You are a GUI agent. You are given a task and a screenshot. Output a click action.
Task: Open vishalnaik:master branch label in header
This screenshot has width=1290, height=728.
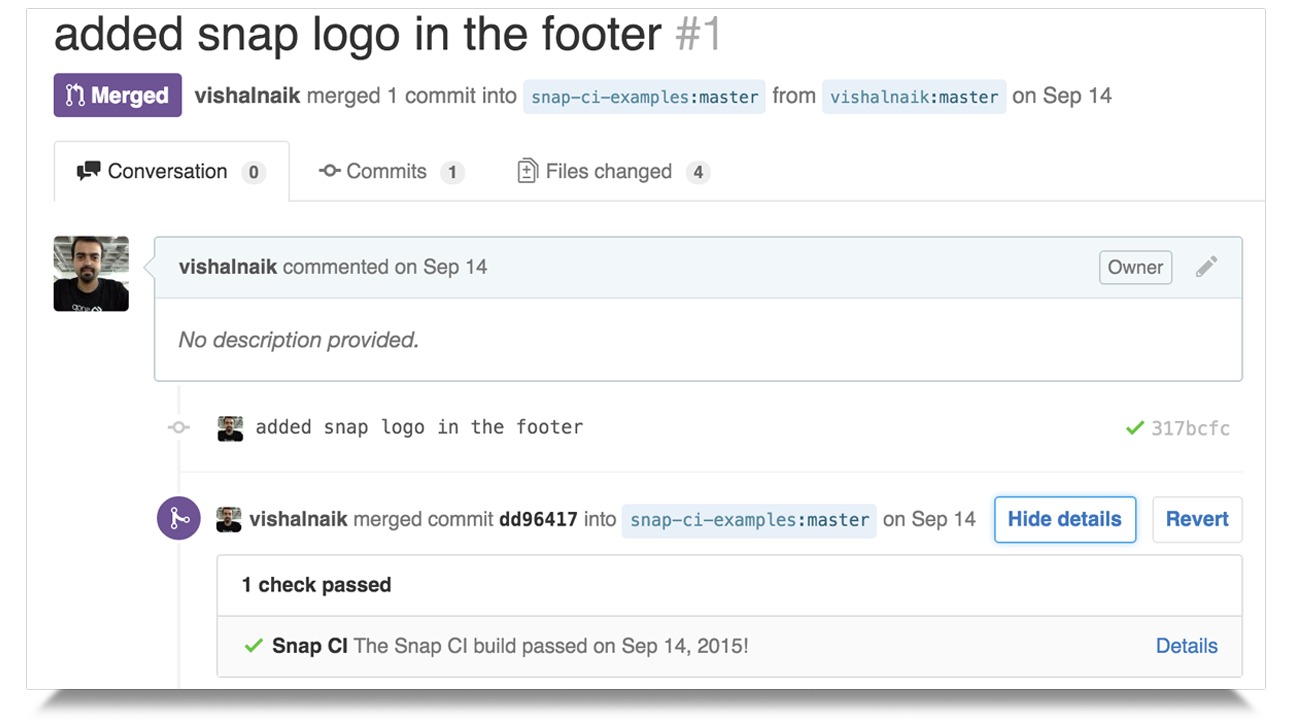[914, 97]
